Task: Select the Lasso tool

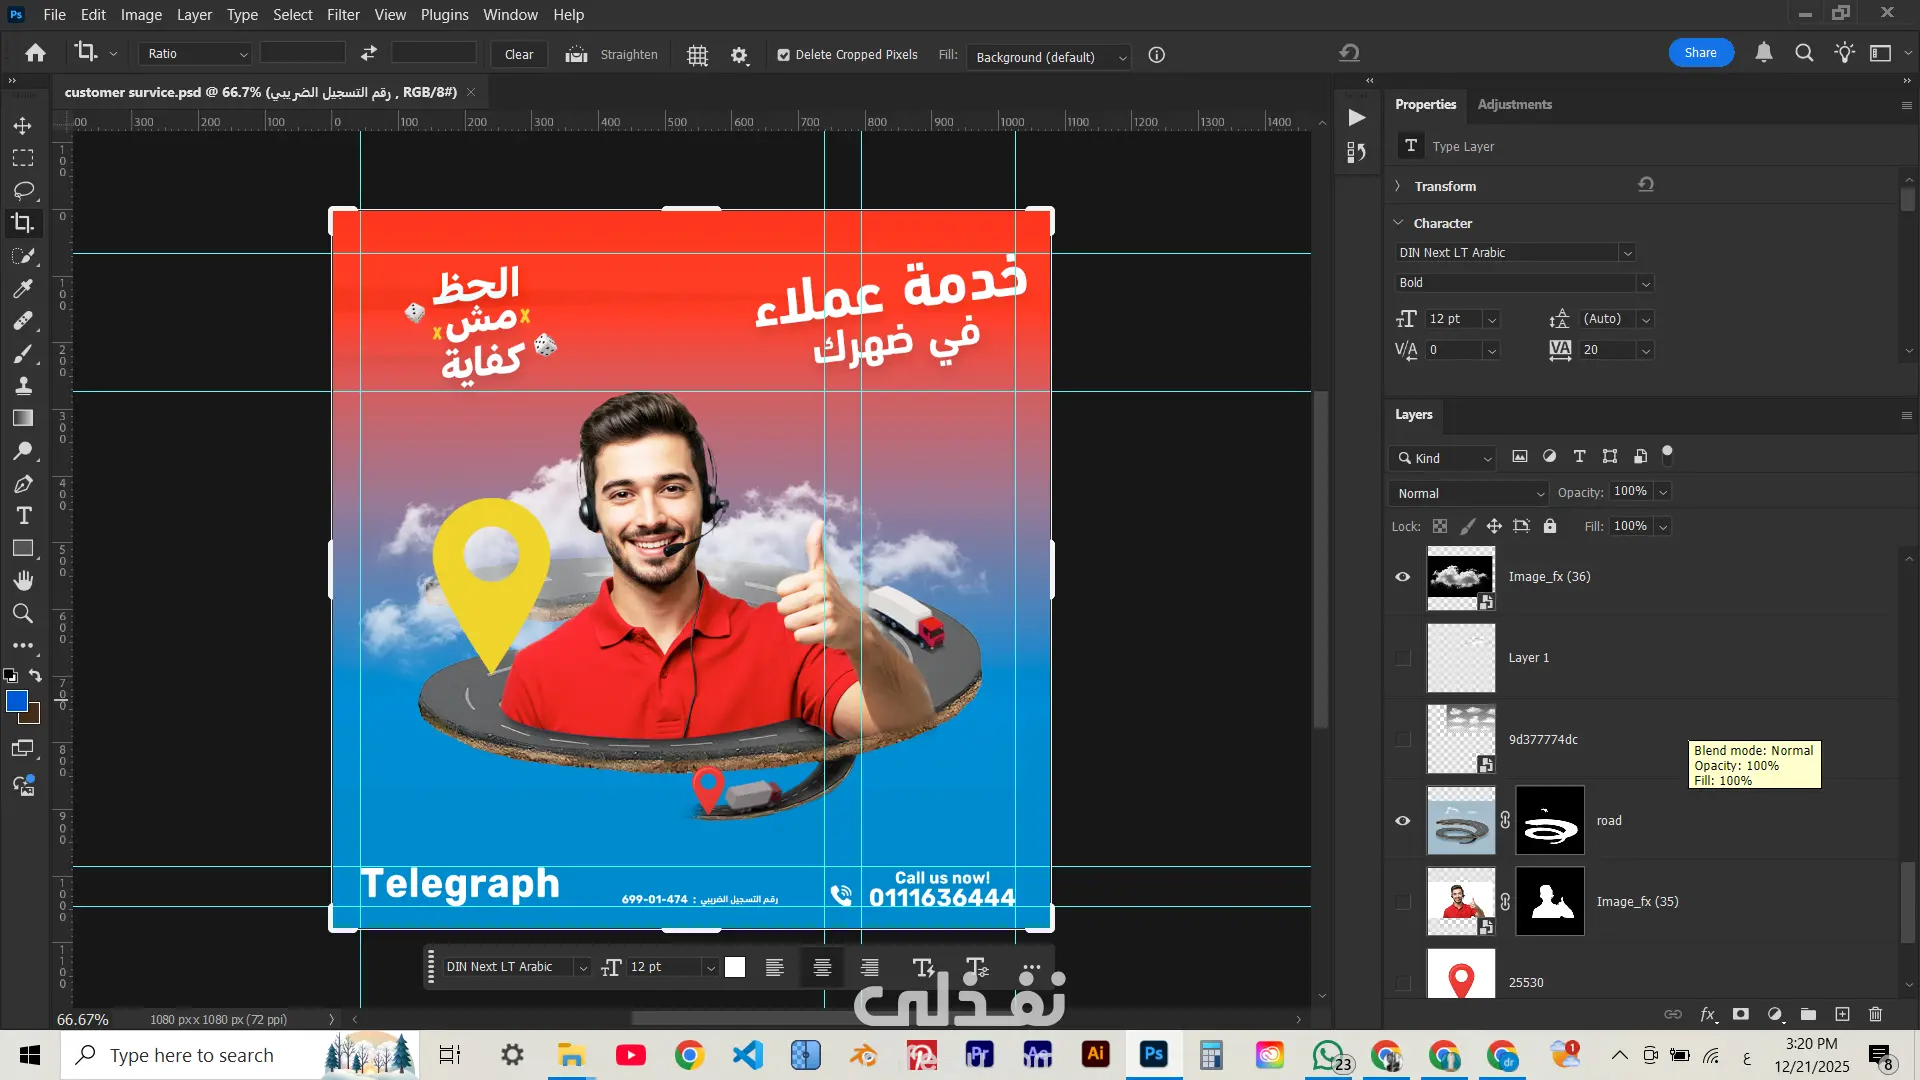Action: point(23,190)
